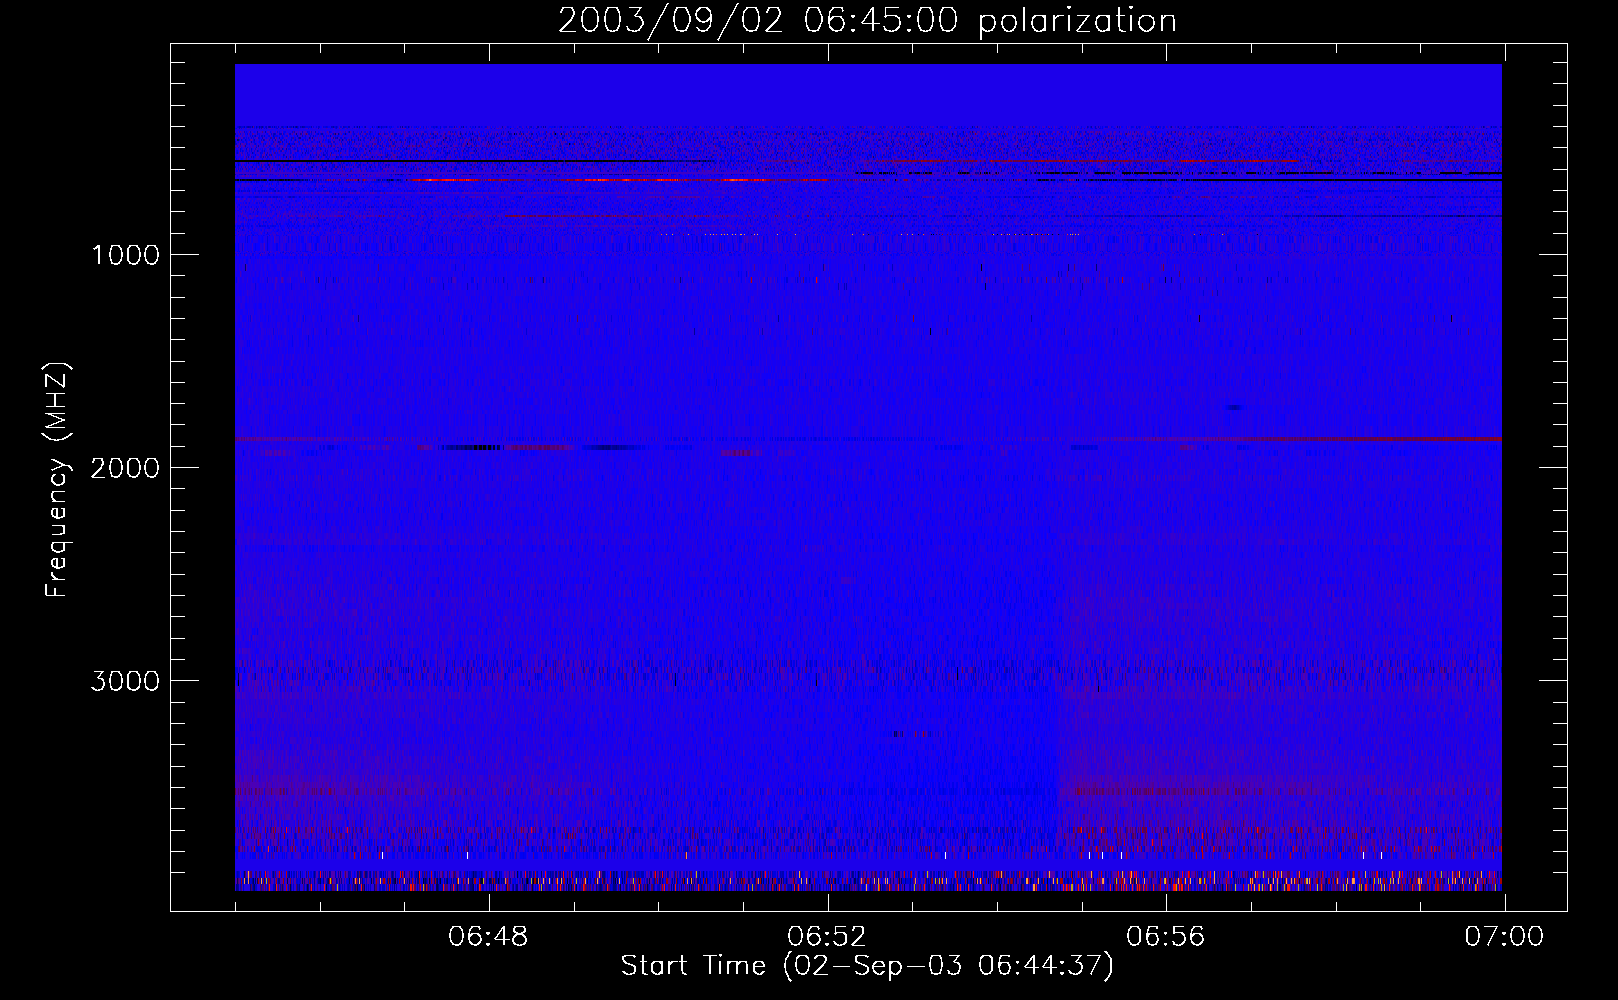1618x1000 pixels.
Task: Click the 07:00 time tick label
Action: point(1504,937)
